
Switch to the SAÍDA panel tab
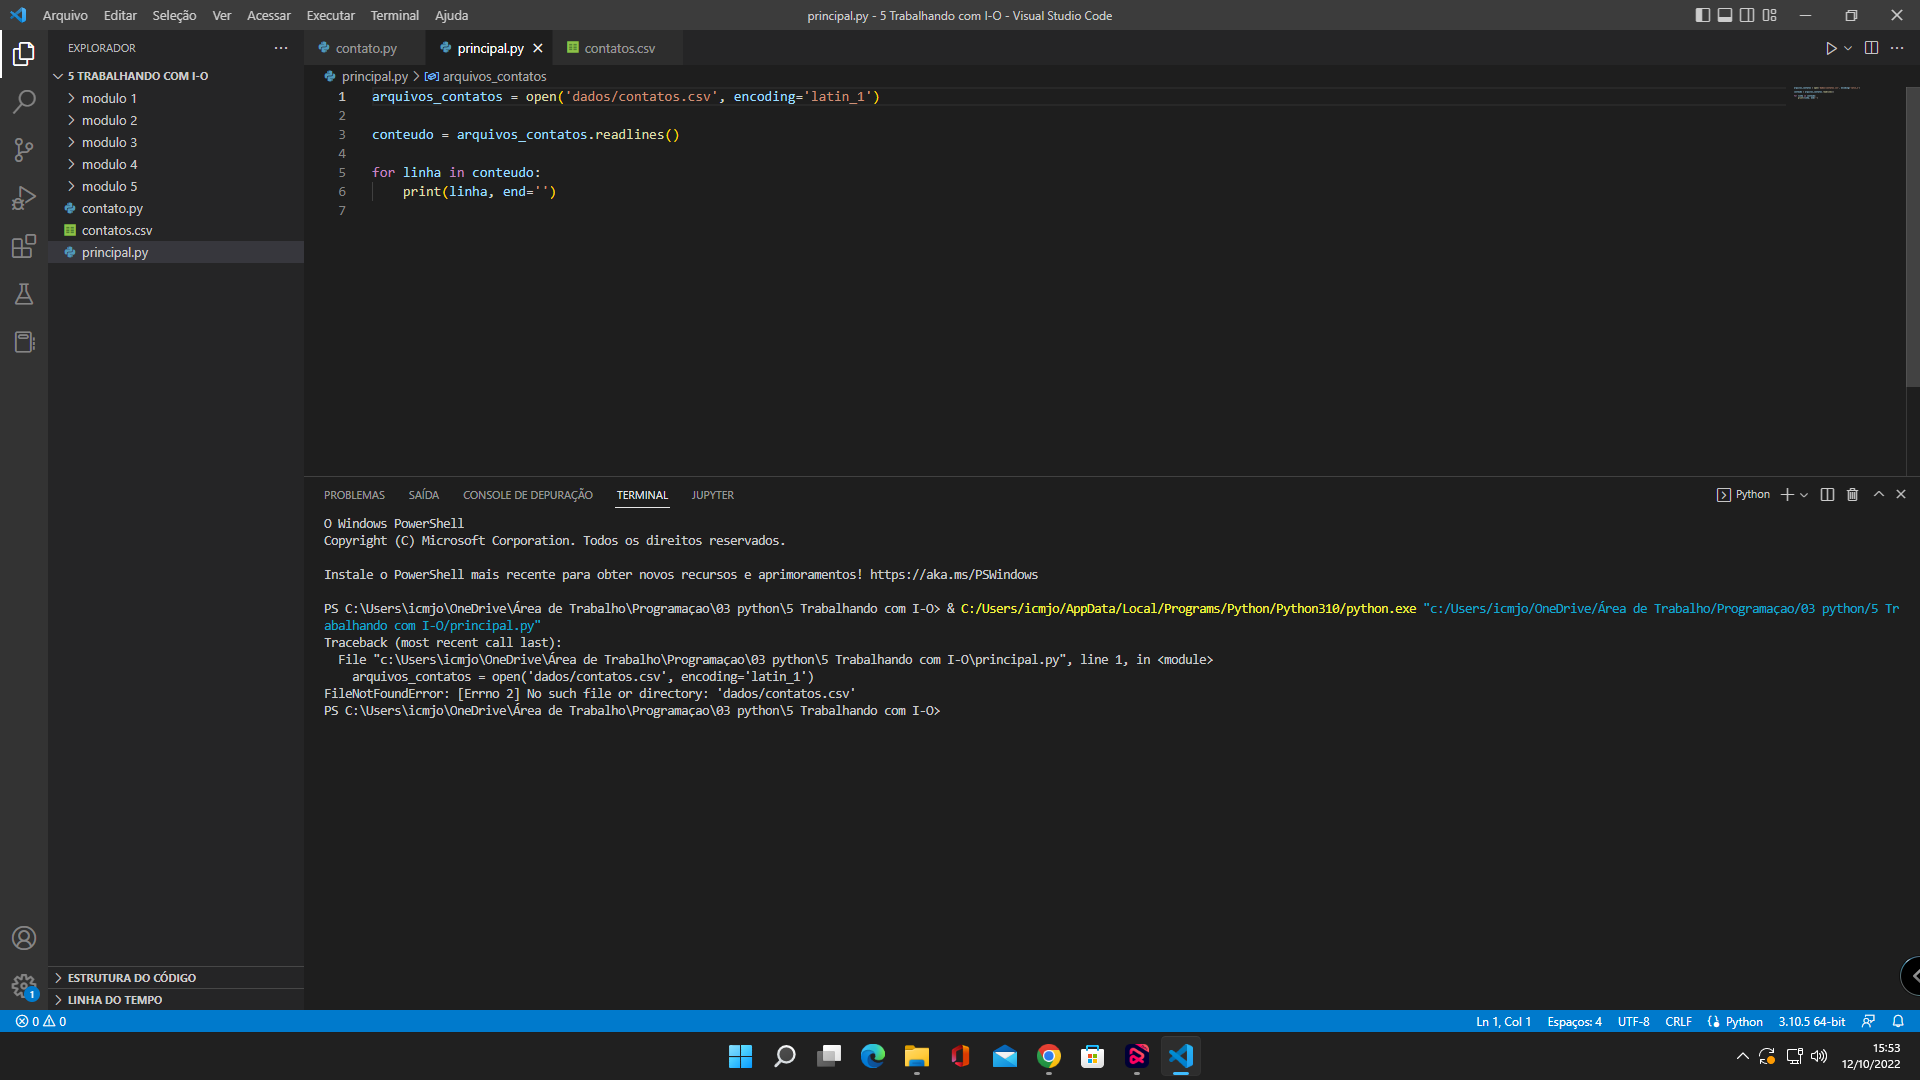(423, 495)
